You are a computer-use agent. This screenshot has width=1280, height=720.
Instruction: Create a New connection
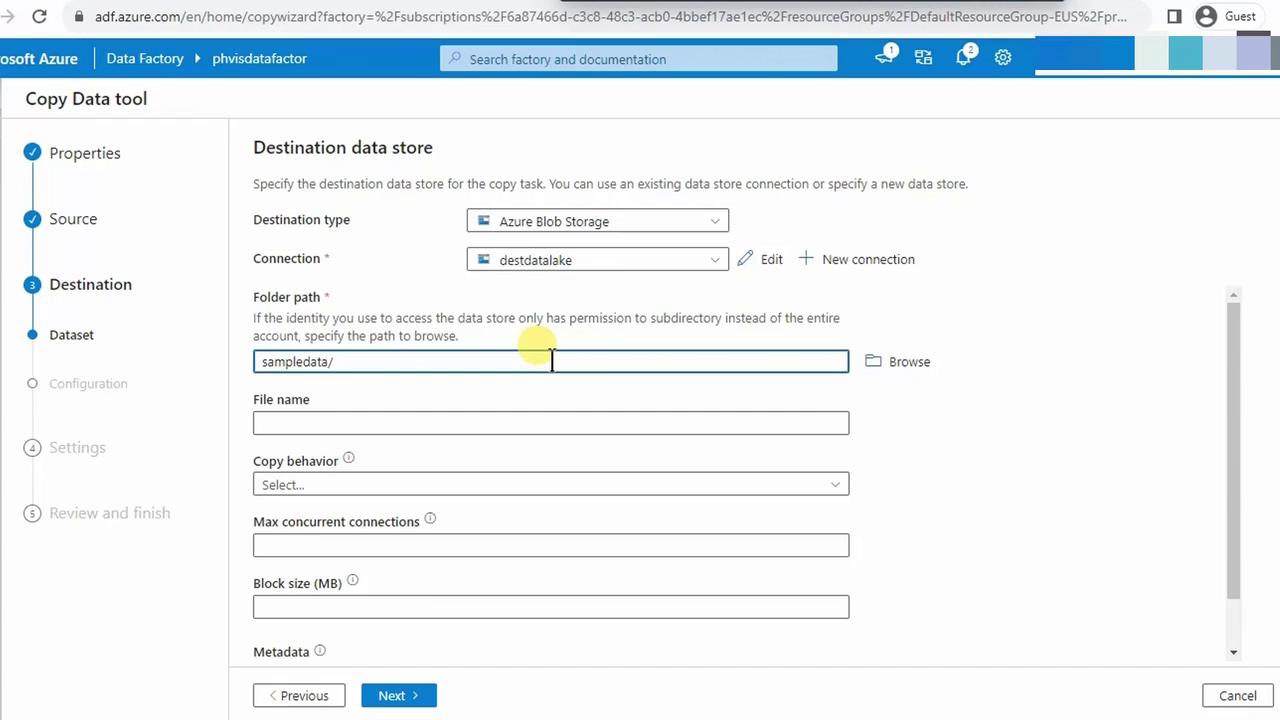click(857, 259)
